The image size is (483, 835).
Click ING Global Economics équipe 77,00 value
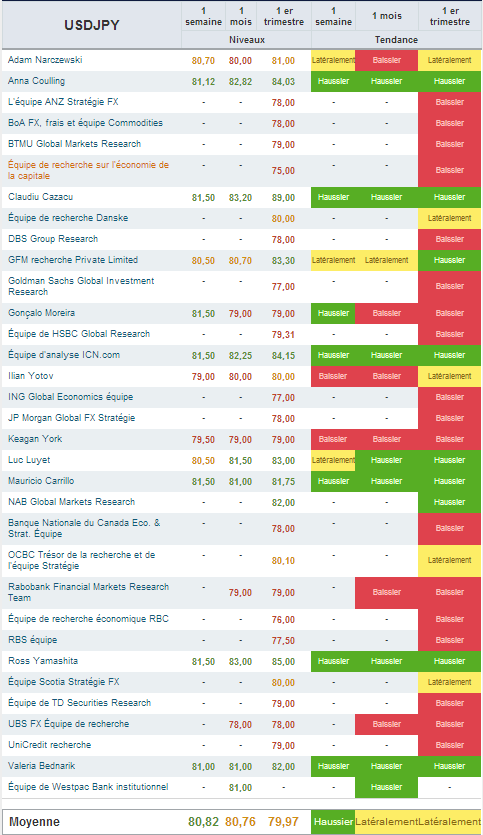pyautogui.click(x=283, y=398)
